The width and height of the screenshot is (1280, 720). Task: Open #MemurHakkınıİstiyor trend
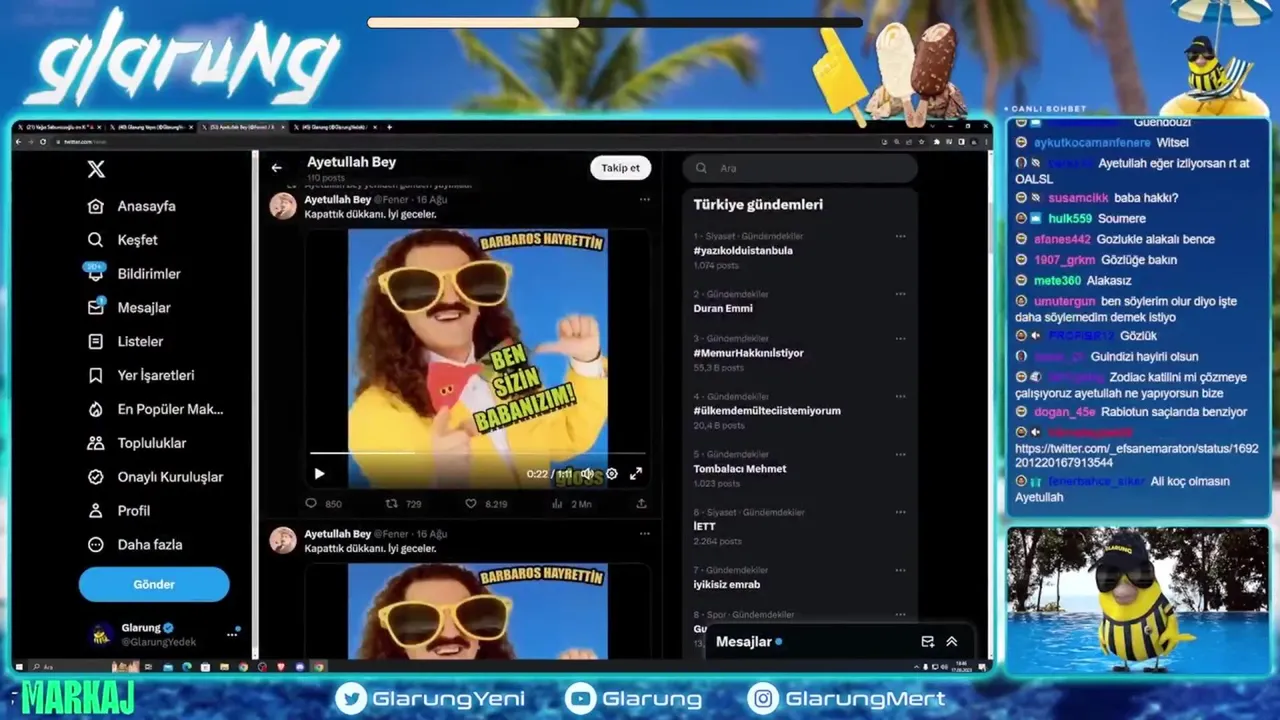click(x=748, y=353)
